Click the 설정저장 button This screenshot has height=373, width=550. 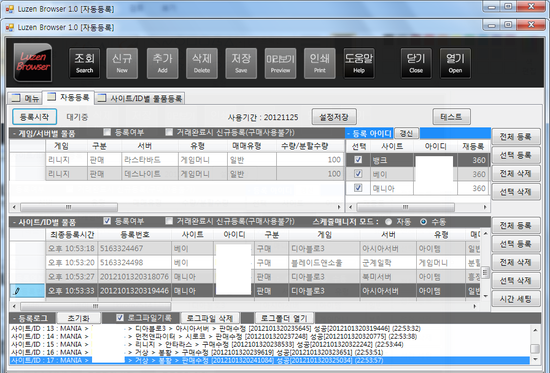[x=334, y=117]
